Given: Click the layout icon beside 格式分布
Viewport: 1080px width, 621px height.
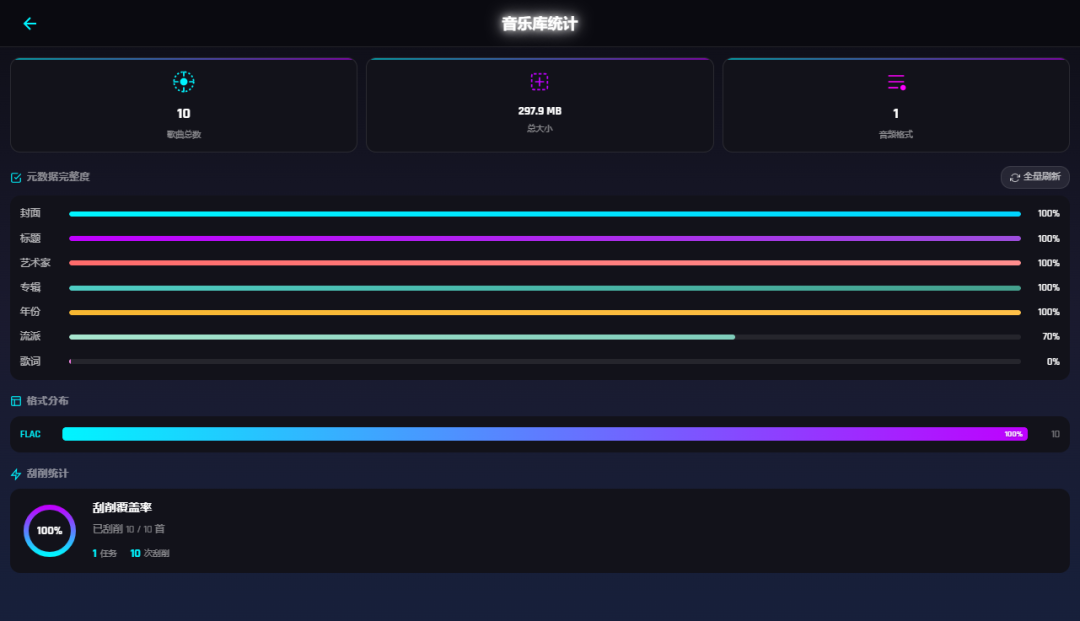Looking at the screenshot, I should tap(16, 401).
